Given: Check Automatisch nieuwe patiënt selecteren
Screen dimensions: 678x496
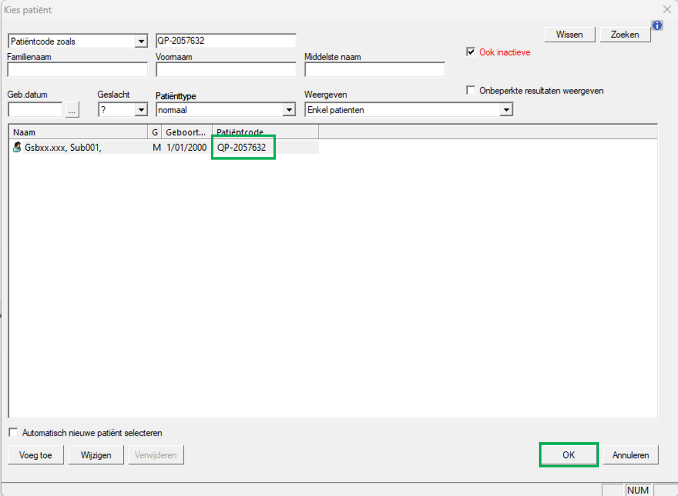Looking at the screenshot, I should click(13, 433).
